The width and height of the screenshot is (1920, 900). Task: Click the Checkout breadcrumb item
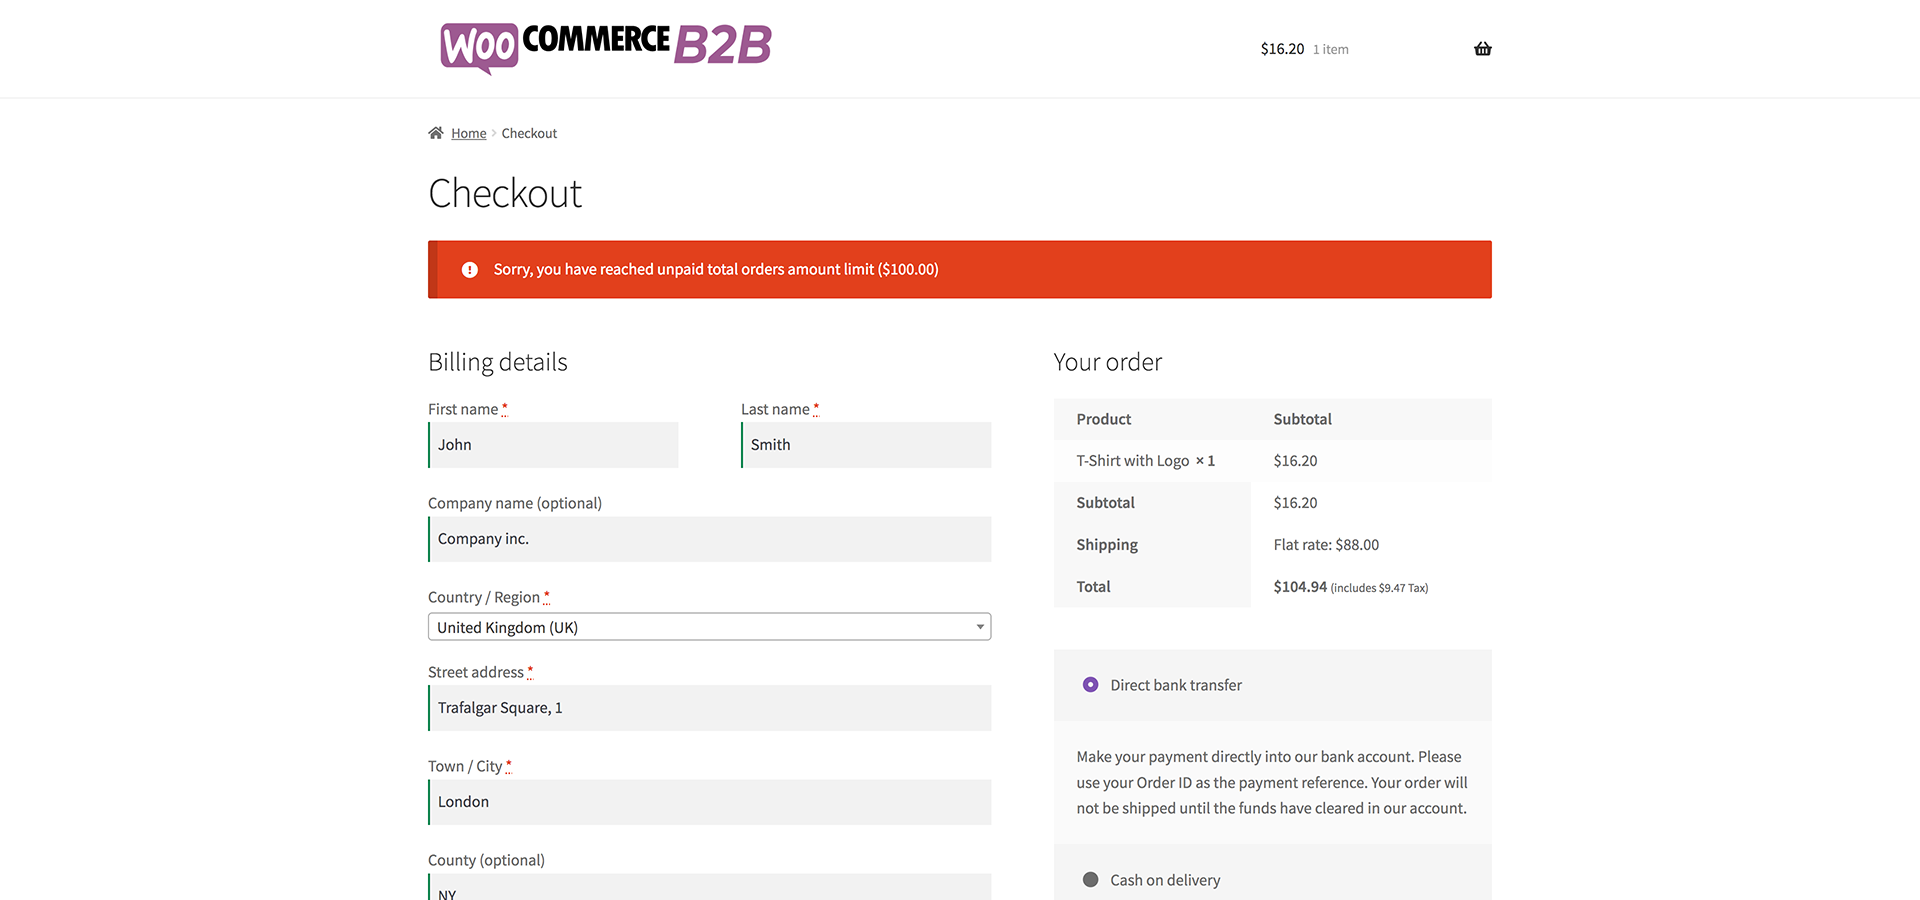[529, 134]
